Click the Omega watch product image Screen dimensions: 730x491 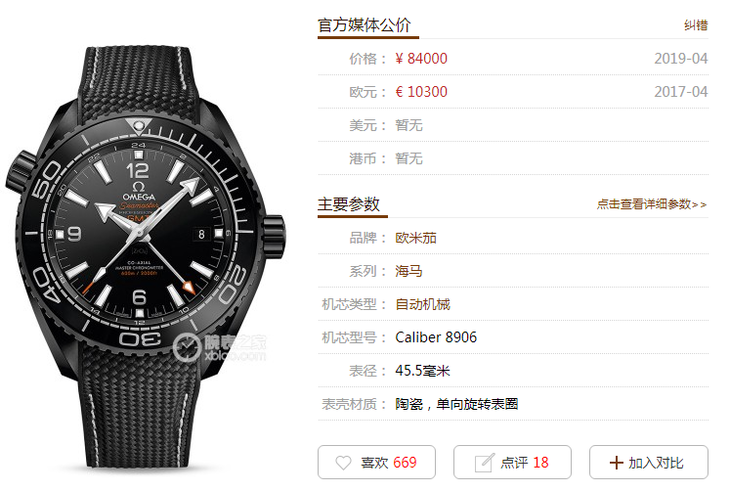145,256
